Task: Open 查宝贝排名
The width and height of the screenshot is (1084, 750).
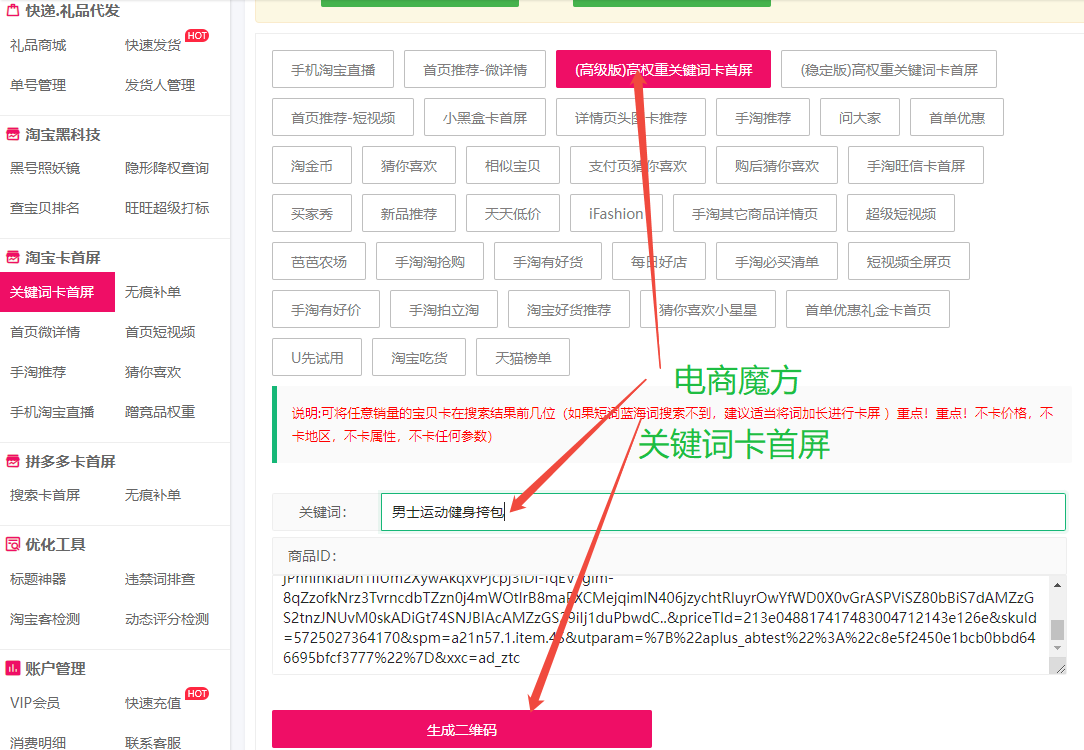Action: [45, 208]
